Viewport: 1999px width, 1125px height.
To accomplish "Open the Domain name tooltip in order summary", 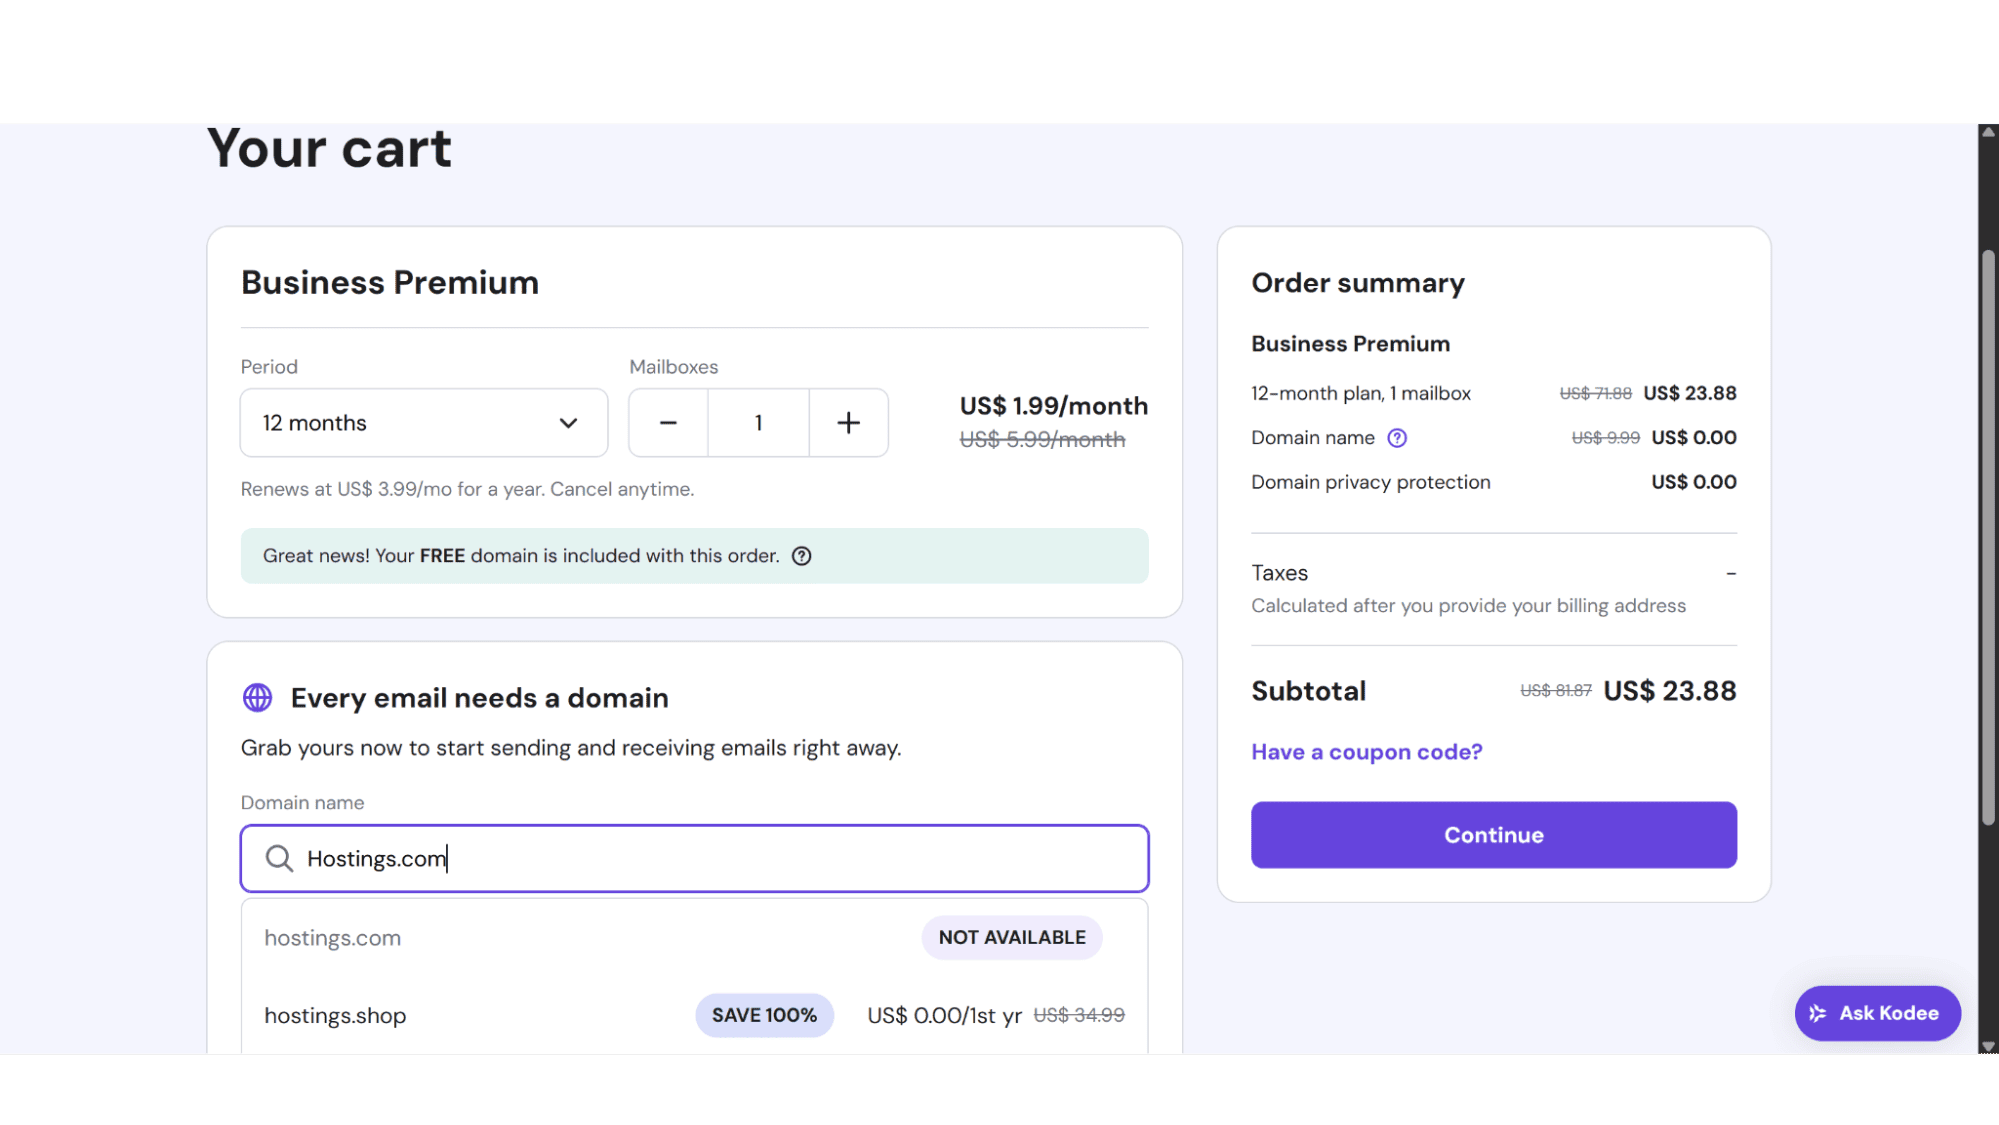I will (1397, 437).
